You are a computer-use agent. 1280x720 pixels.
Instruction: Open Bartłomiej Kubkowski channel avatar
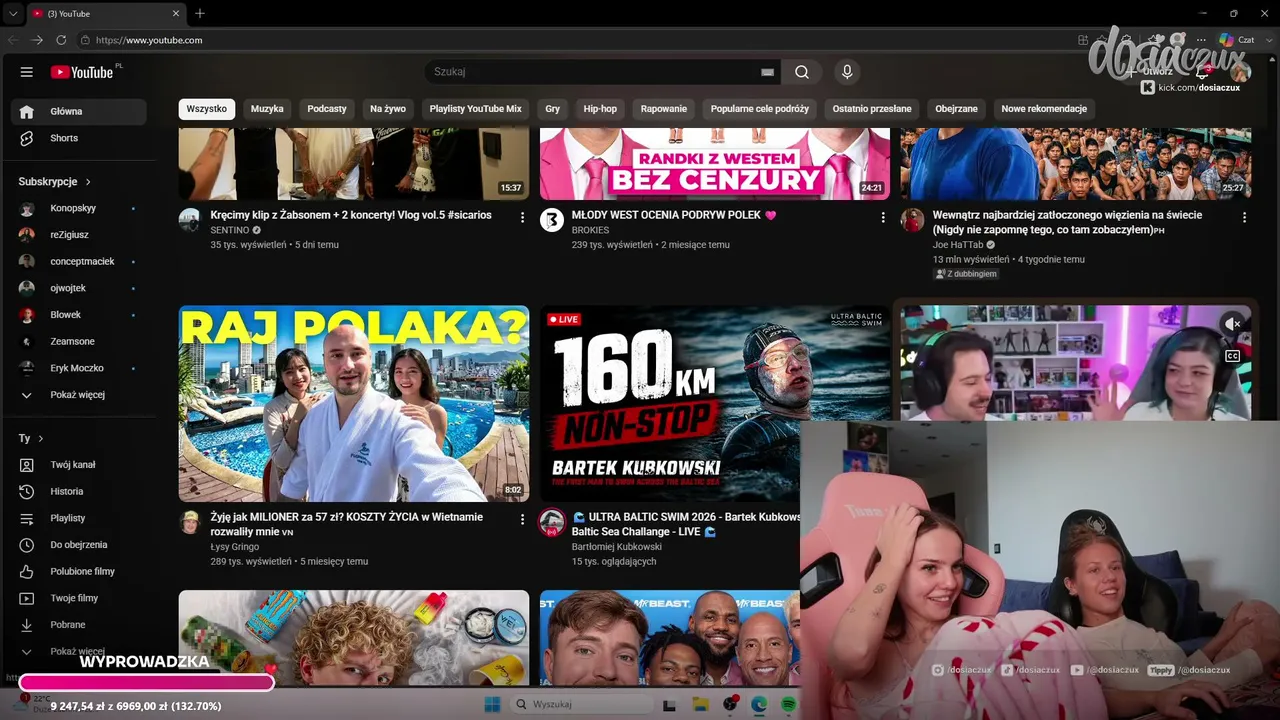point(552,522)
